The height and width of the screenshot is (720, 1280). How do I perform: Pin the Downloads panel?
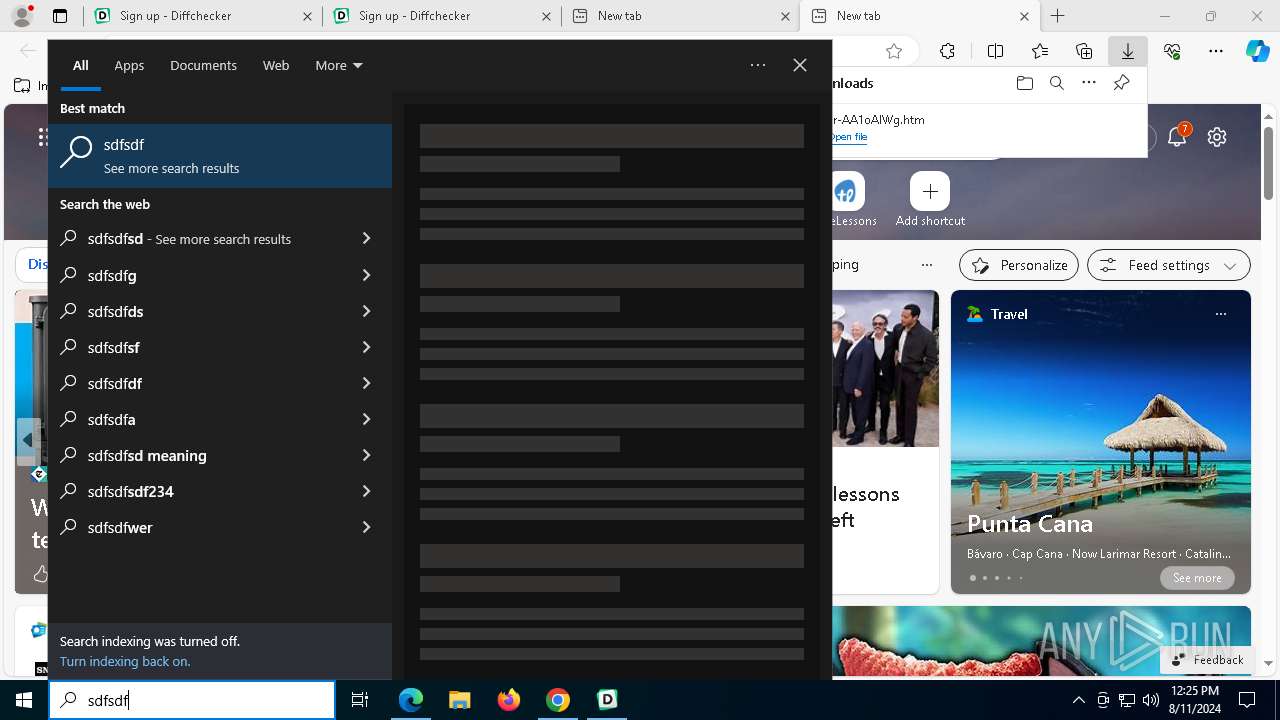coord(1121,83)
